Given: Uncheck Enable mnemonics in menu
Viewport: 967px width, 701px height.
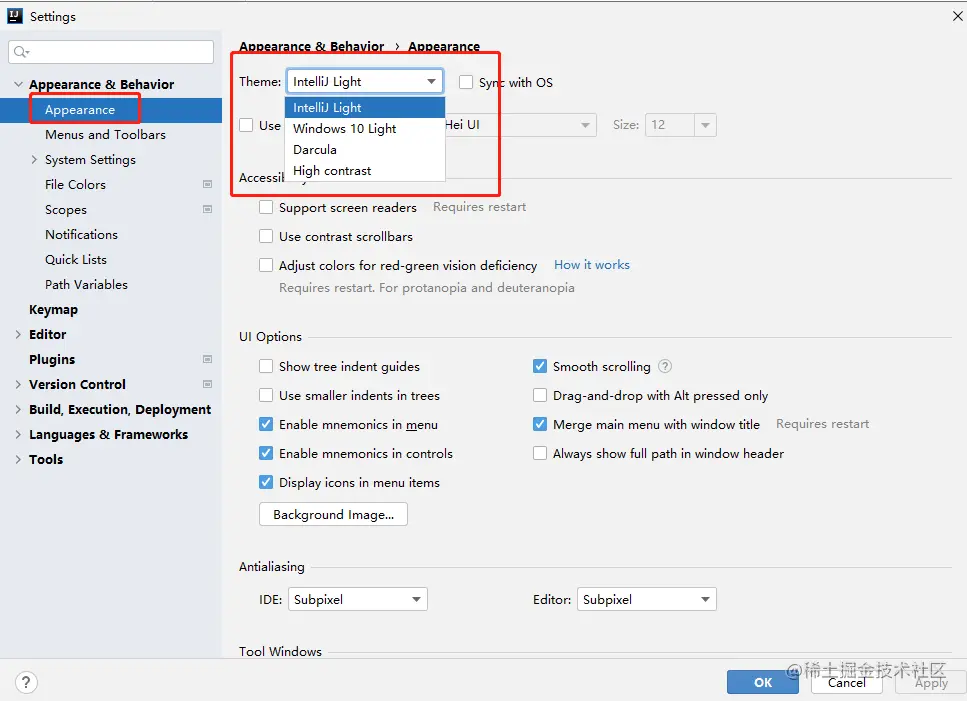Looking at the screenshot, I should (x=266, y=424).
